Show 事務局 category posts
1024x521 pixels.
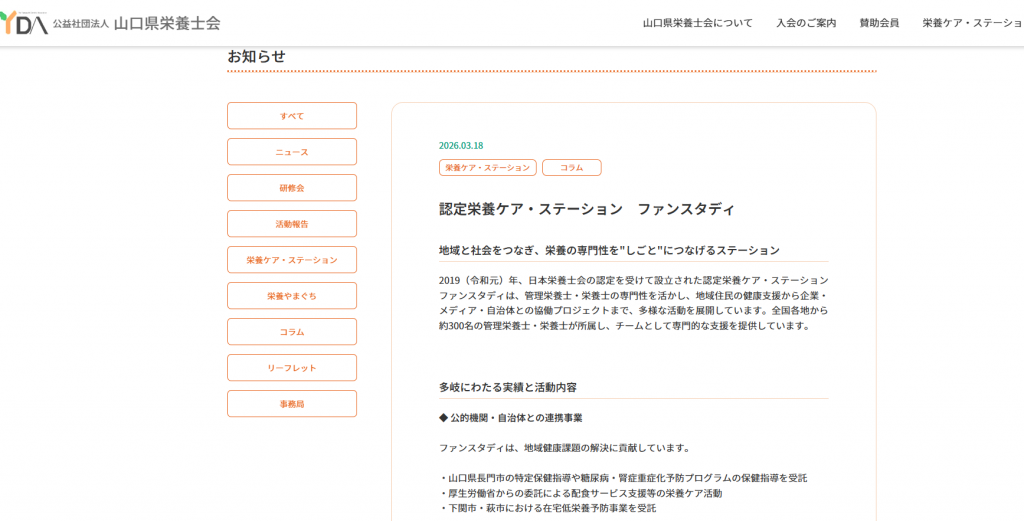[x=292, y=403]
